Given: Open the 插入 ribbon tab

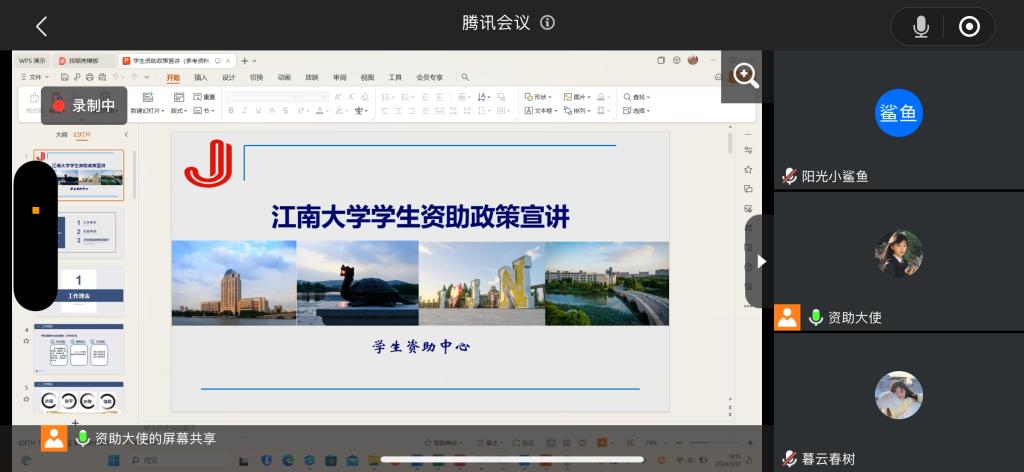Looking at the screenshot, I should click(201, 77).
